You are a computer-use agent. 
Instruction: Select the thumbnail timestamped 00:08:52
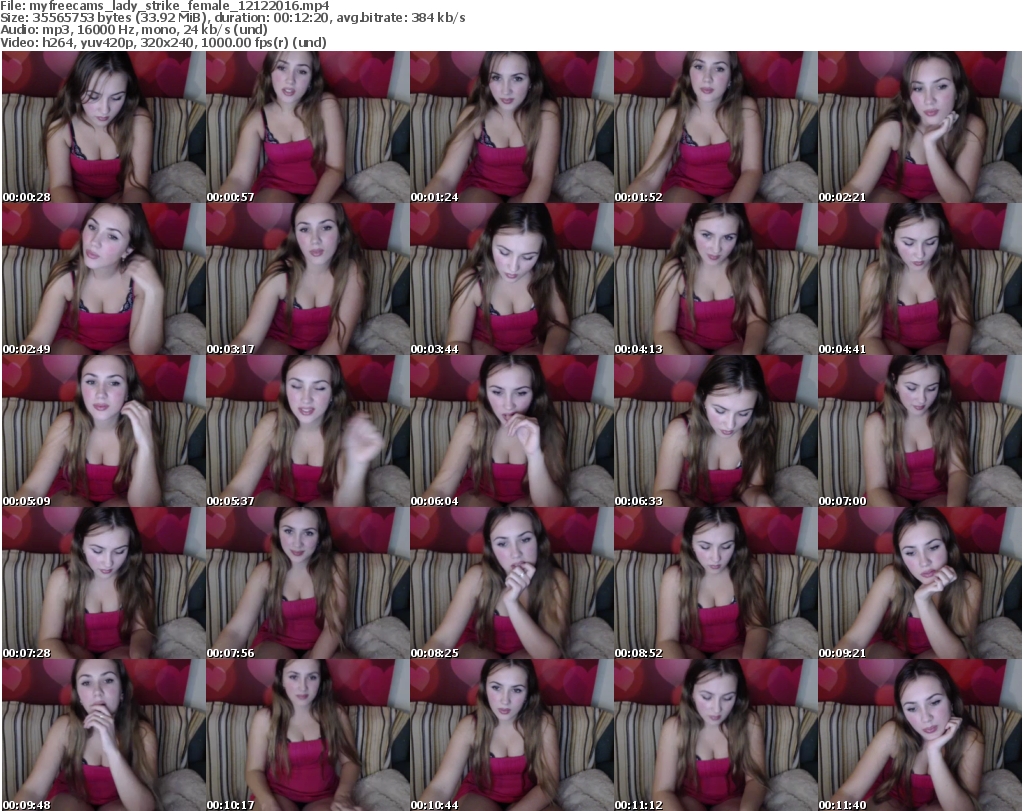715,583
